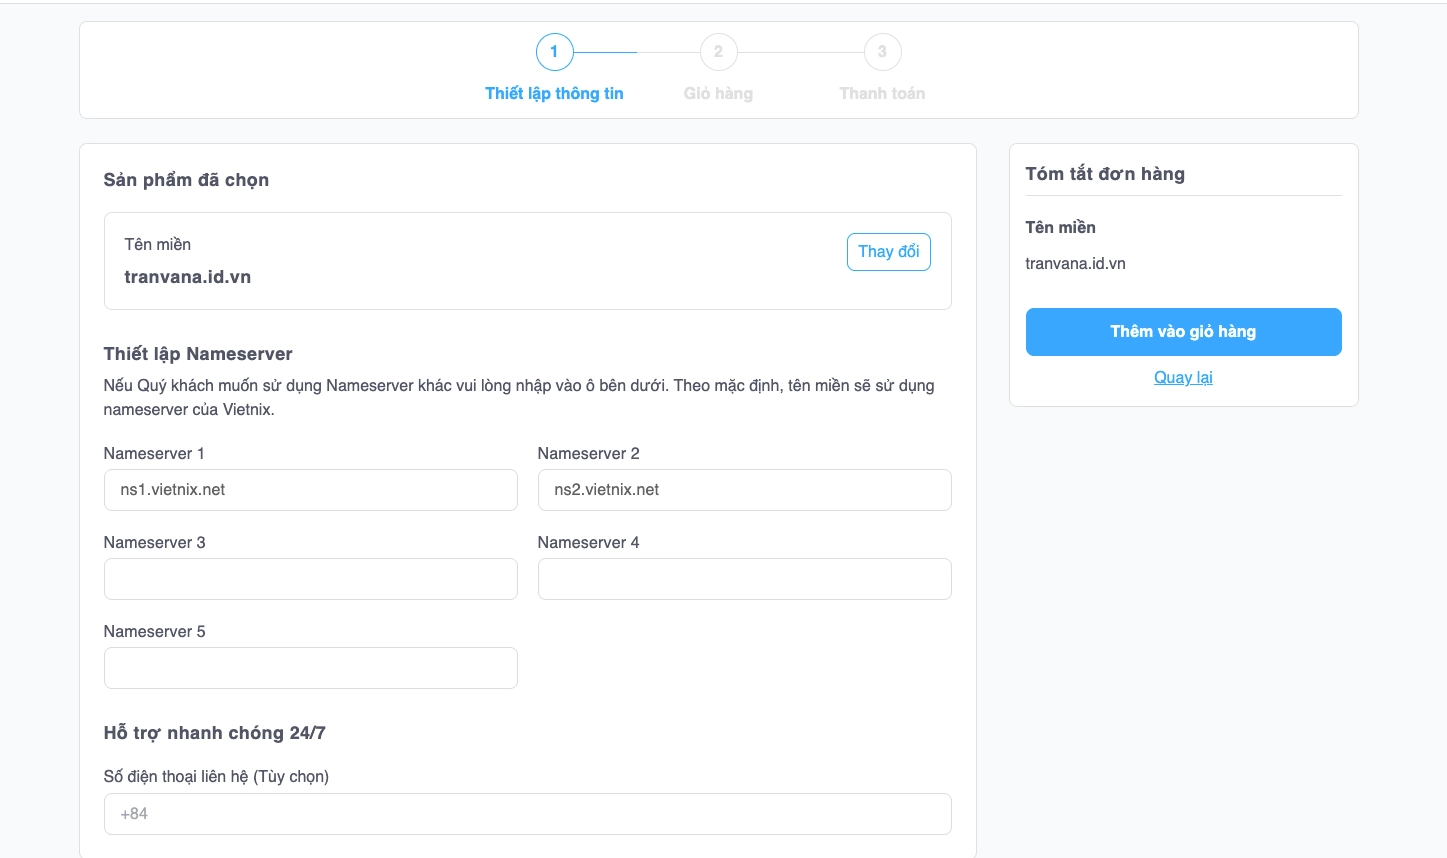1447x858 pixels.
Task: Click the empty Nameserver 4 input
Action: [x=744, y=579]
